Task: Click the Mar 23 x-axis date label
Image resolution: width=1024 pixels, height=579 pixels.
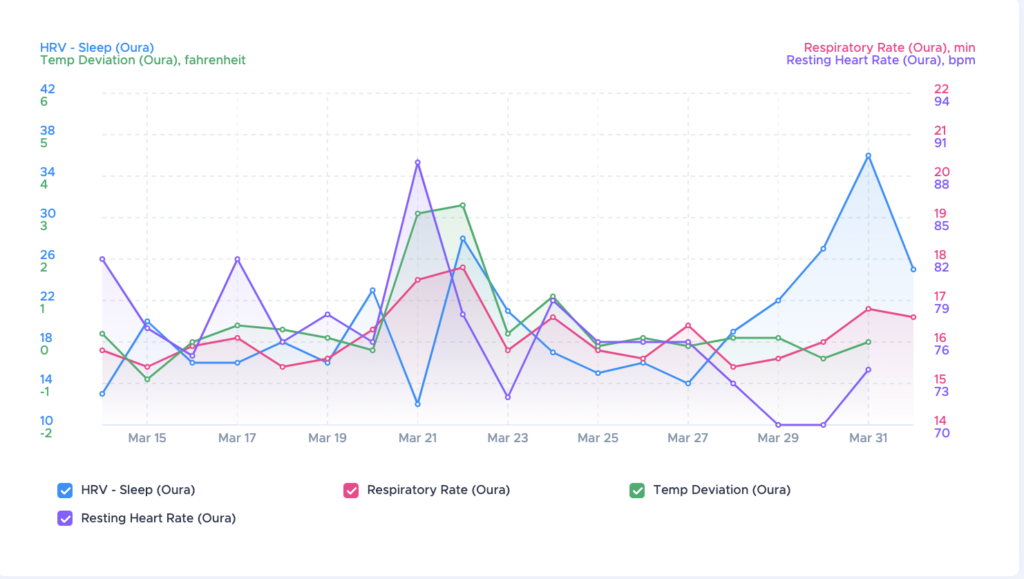Action: 507,438
